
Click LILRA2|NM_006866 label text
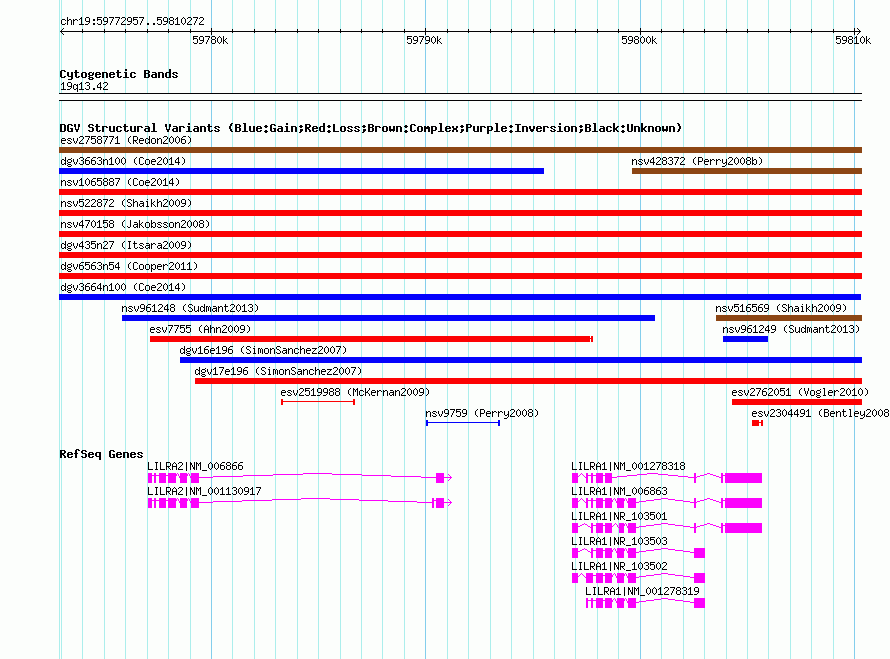tap(195, 466)
